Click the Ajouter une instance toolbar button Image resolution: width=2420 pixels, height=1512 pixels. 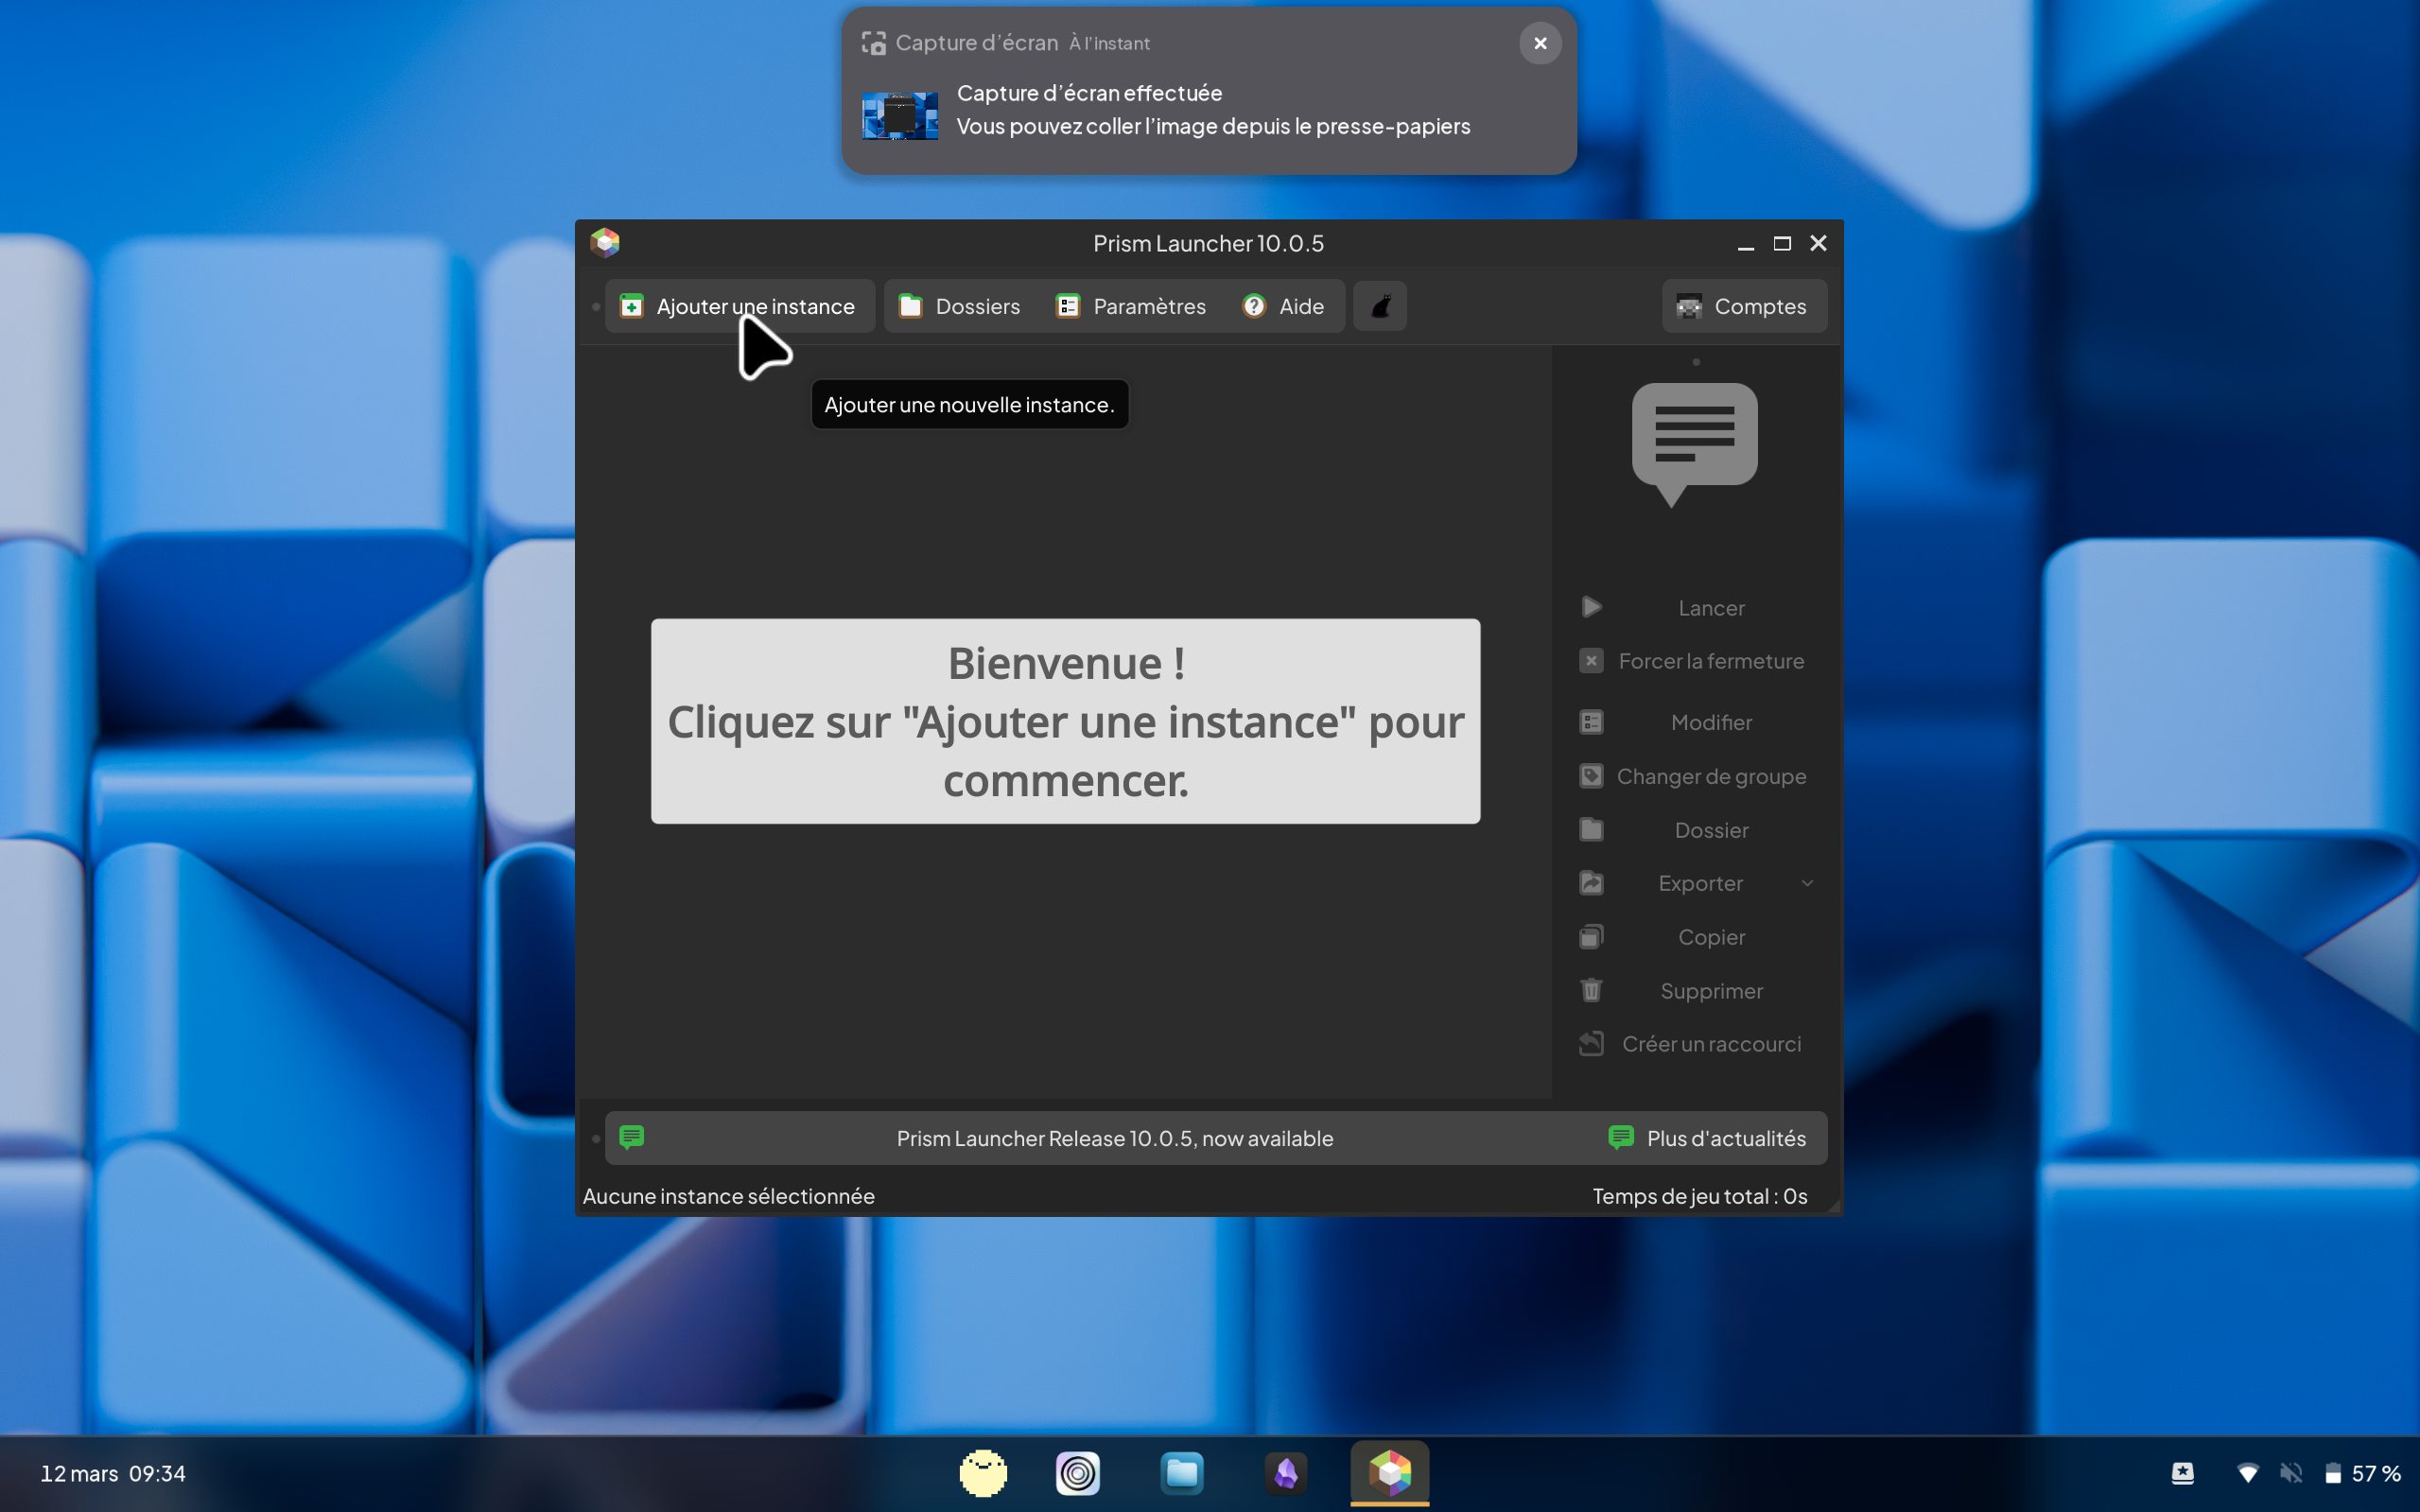[x=739, y=306]
